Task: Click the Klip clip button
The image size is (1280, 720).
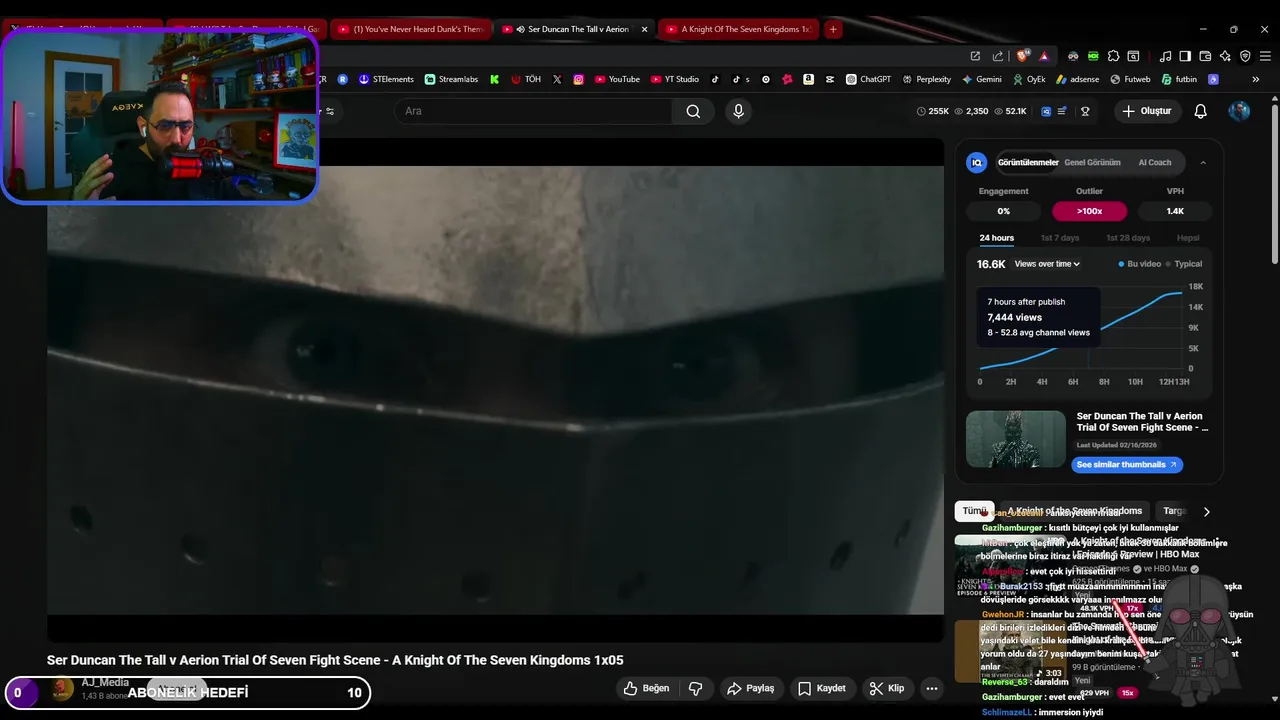Action: coord(887,688)
